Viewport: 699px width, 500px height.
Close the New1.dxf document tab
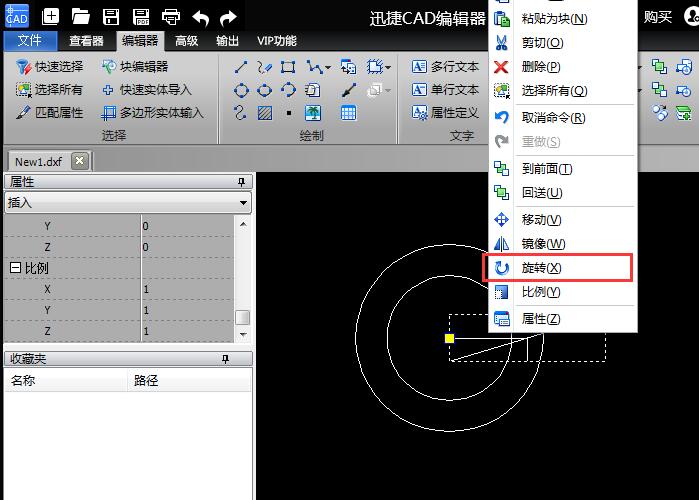[x=80, y=161]
